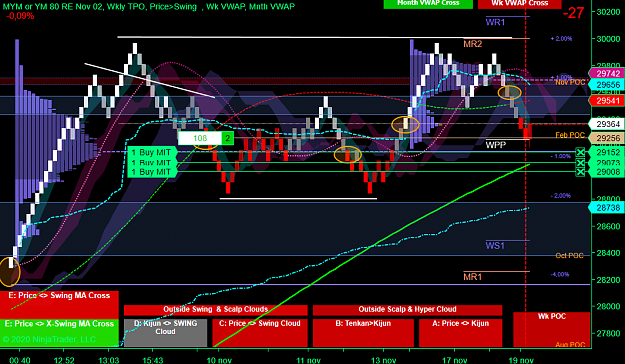The height and width of the screenshot is (364, 625).
Task: Click the red 29541 price marker
Action: (x=606, y=101)
